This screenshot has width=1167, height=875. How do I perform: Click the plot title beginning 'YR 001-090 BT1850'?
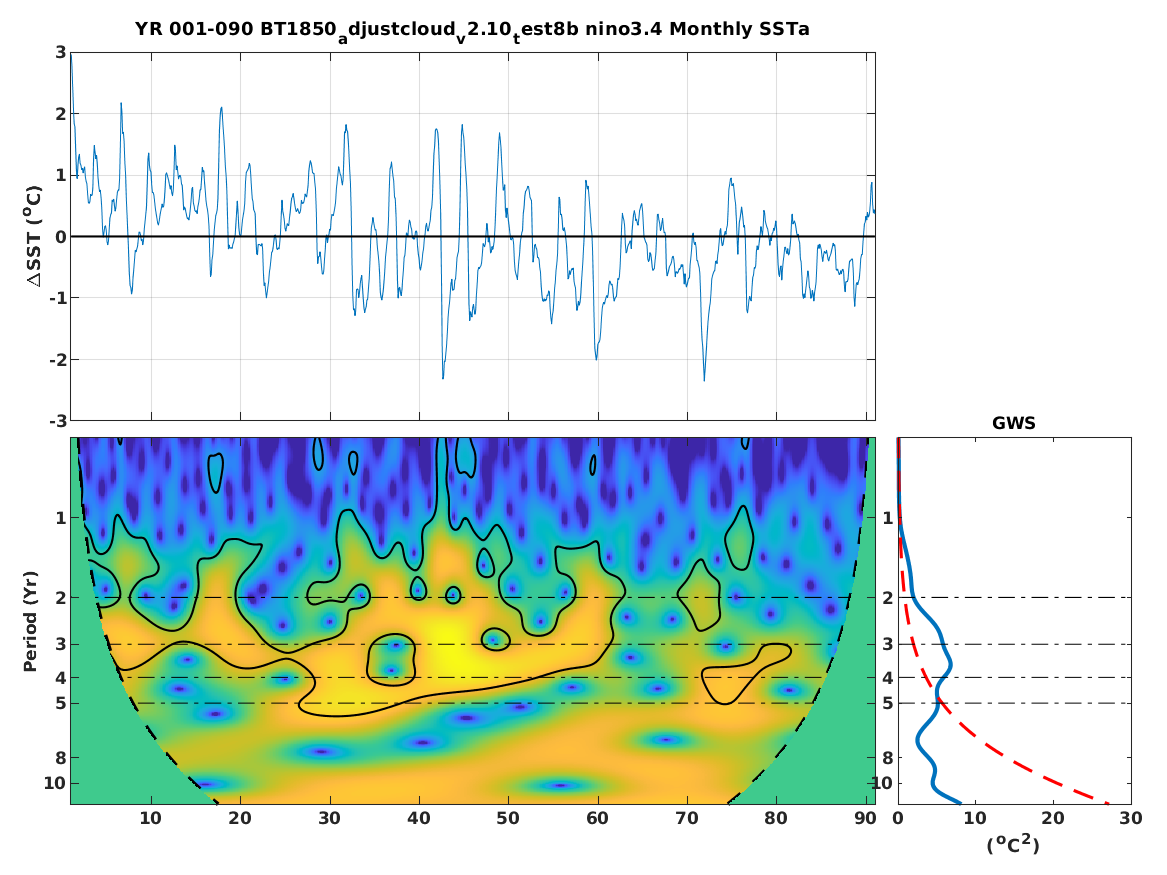(x=472, y=31)
